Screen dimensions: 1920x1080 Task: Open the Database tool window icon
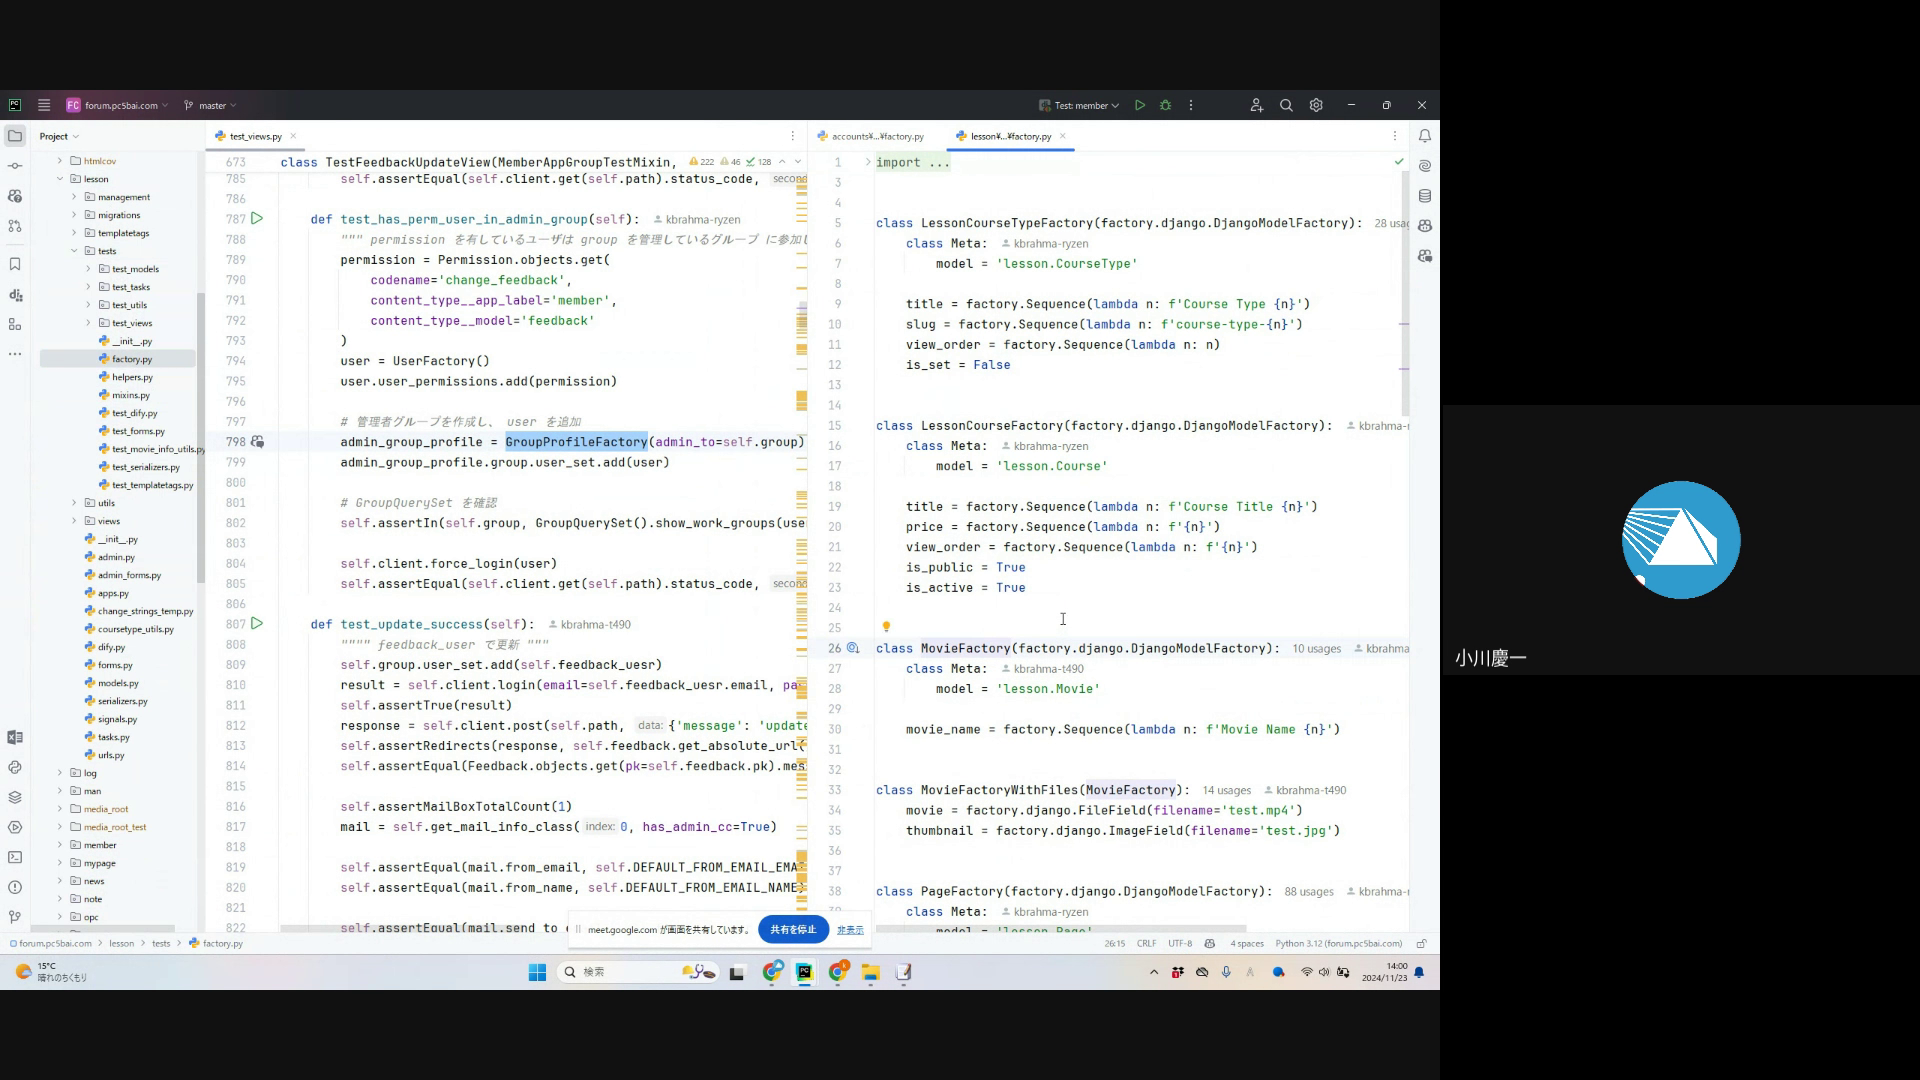point(1425,196)
